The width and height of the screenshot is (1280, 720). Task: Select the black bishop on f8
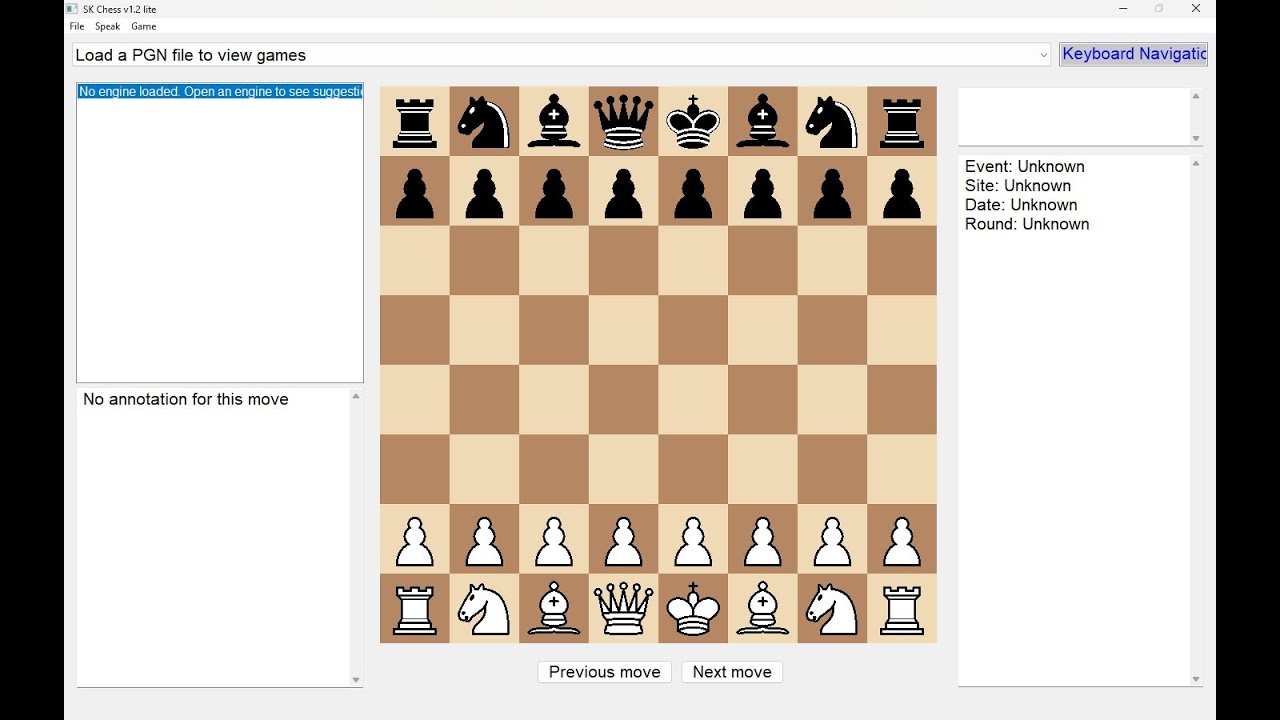click(763, 121)
